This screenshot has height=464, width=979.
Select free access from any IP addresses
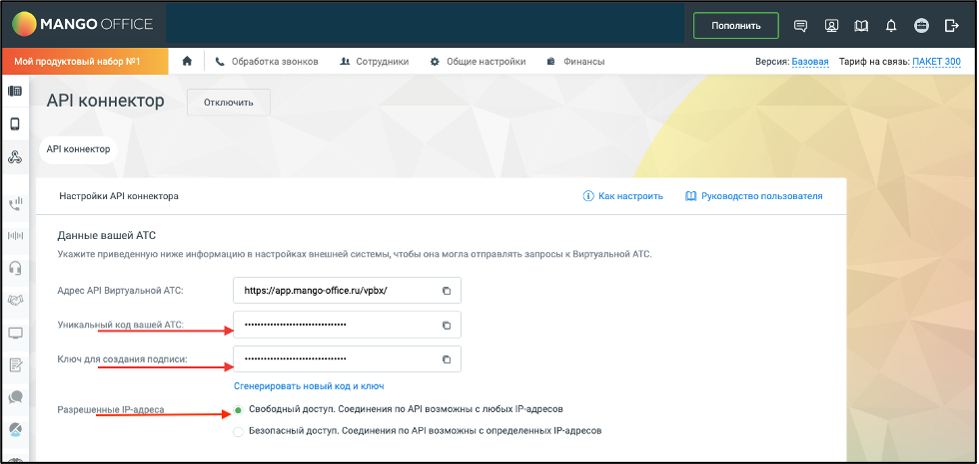tap(238, 410)
